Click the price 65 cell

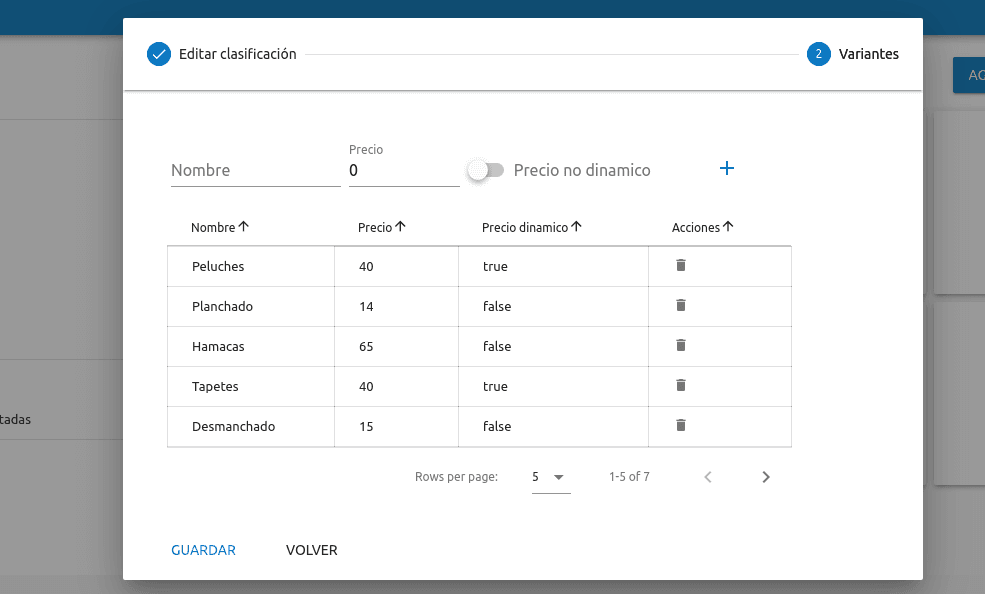(396, 347)
